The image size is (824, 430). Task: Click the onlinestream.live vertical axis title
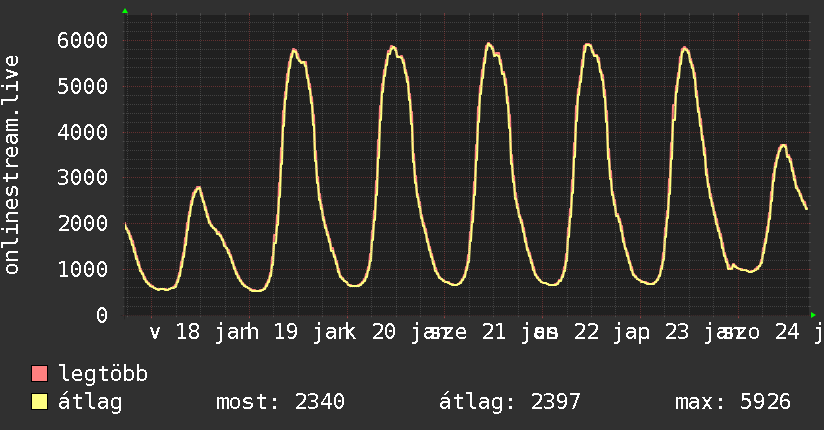tap(11, 165)
